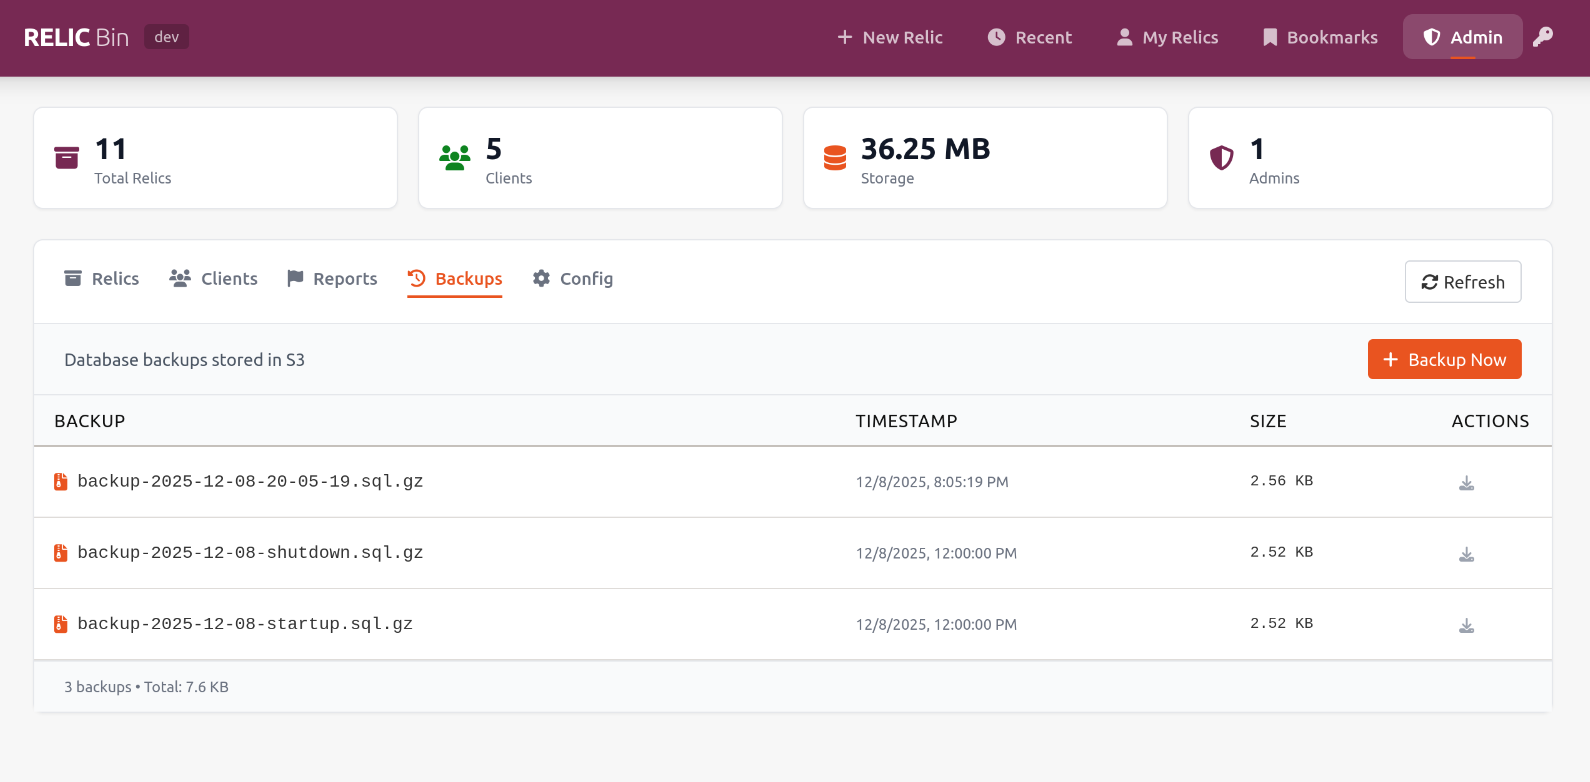Viewport: 1590px width, 782px height.
Task: Select the Backups tab
Action: point(455,279)
